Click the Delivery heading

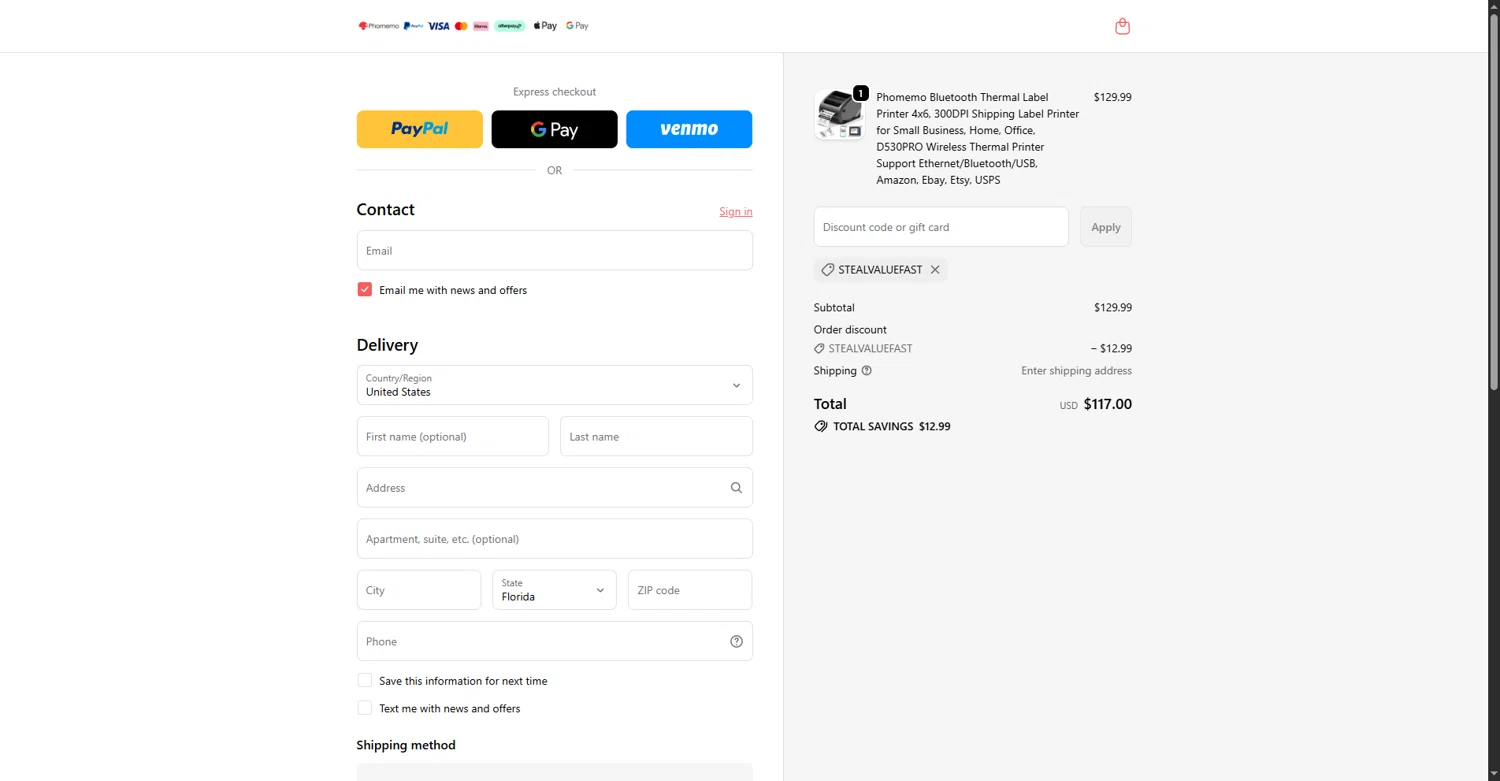click(x=387, y=345)
